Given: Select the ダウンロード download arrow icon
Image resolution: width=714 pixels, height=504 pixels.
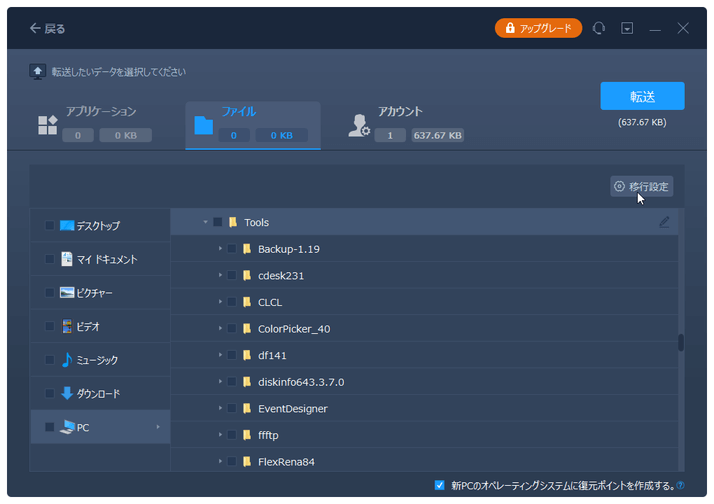Looking at the screenshot, I should point(67,393).
